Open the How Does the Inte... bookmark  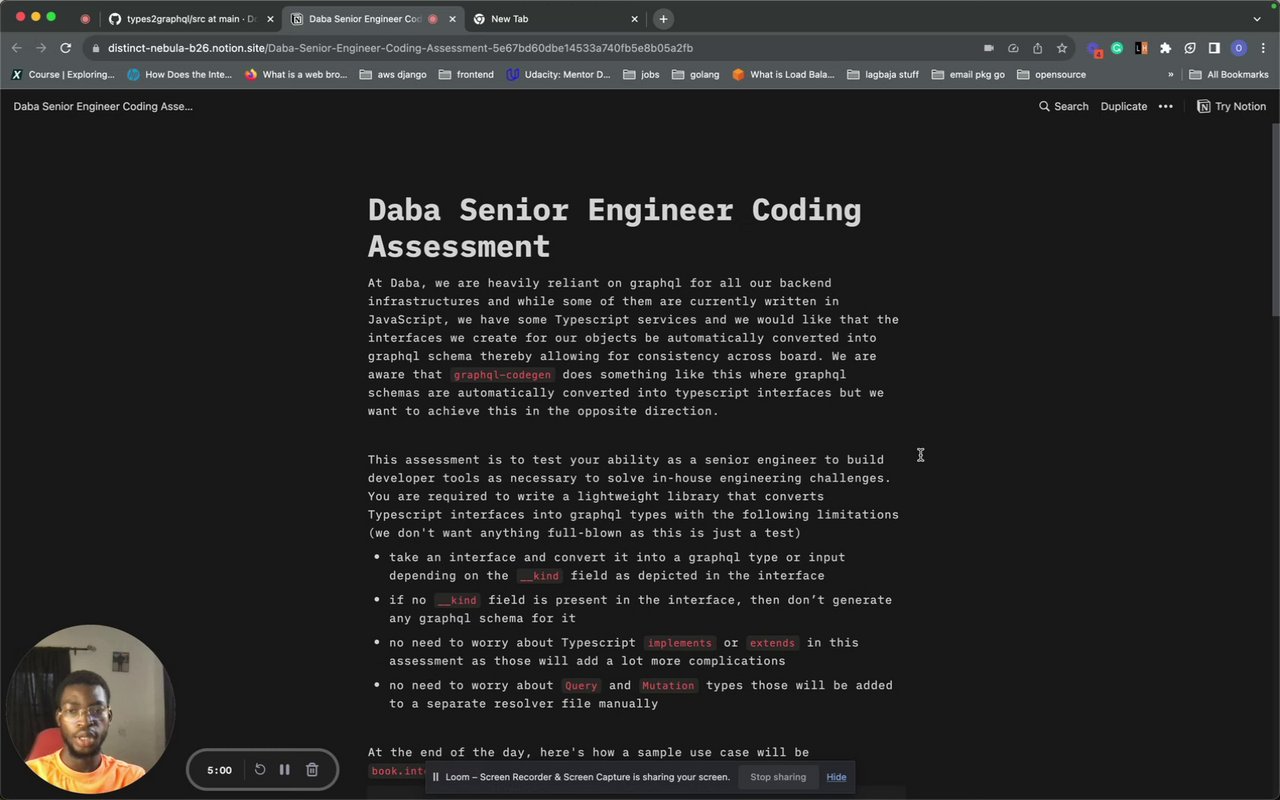tap(179, 74)
